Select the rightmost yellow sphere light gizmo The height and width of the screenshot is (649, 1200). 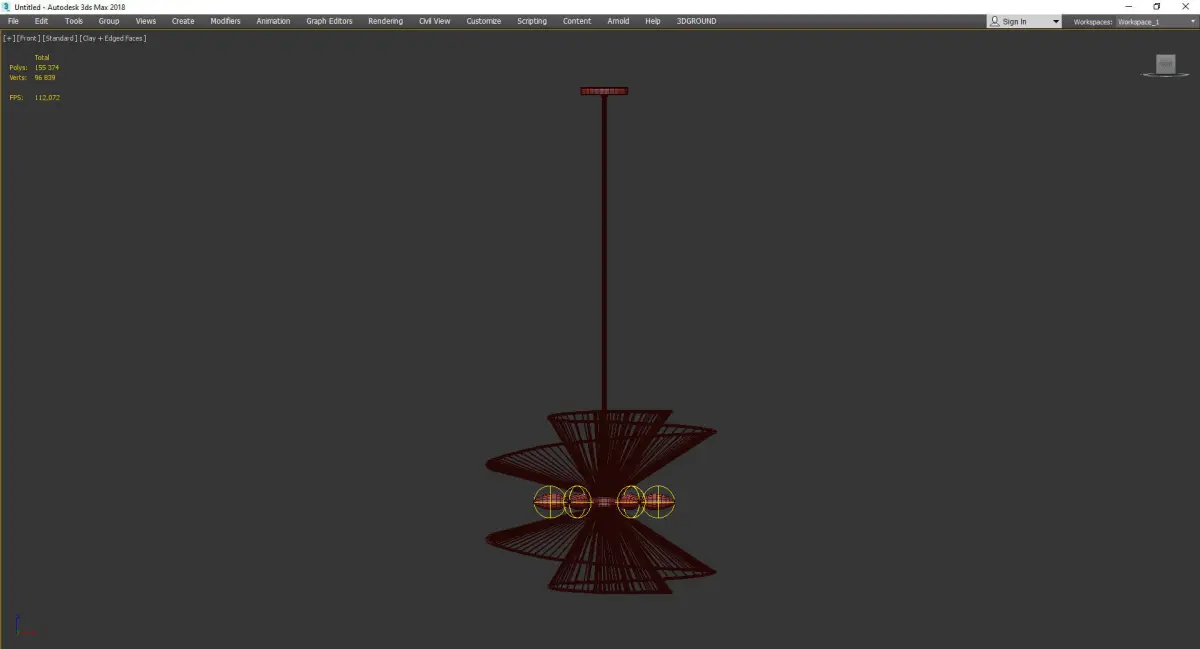click(658, 502)
